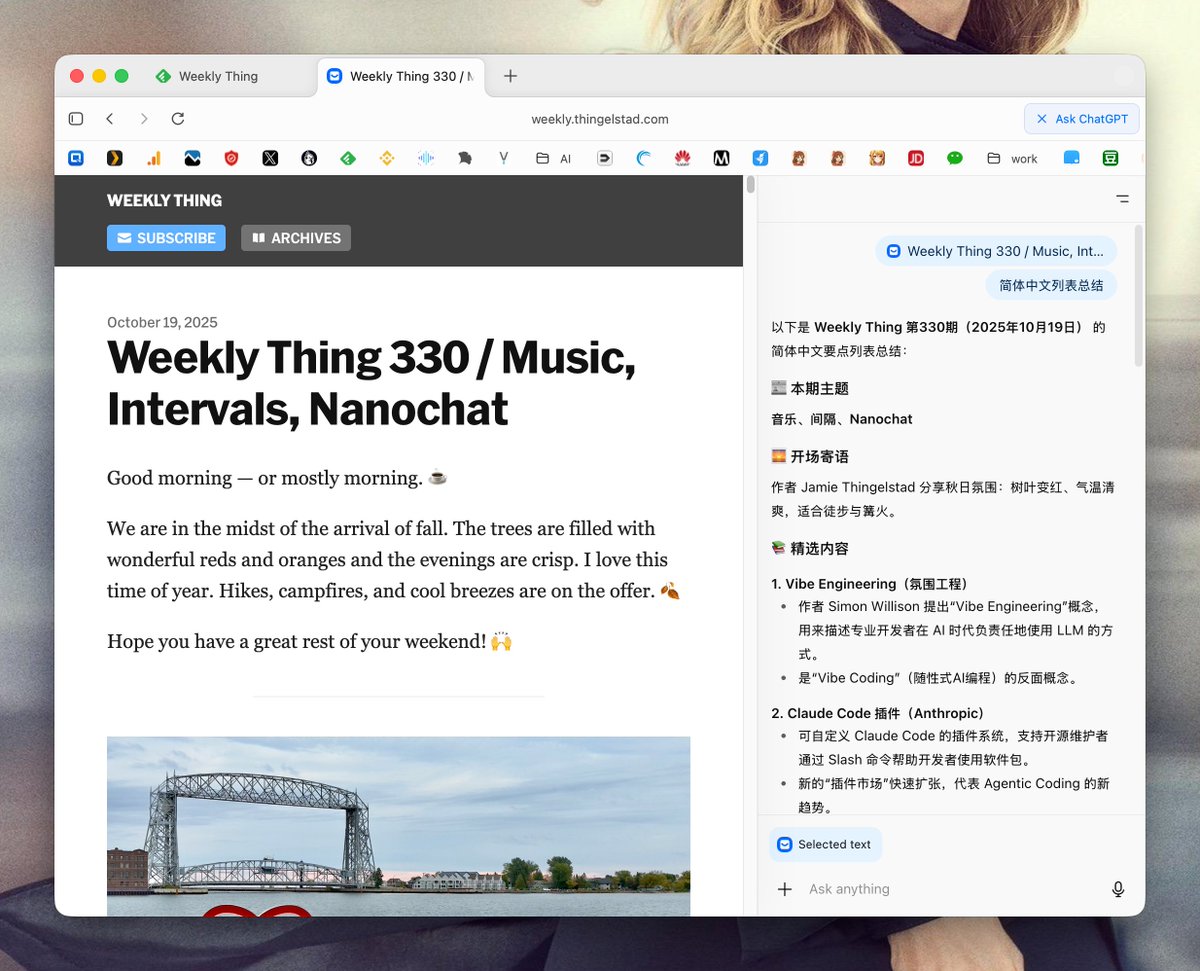The height and width of the screenshot is (971, 1200).
Task: Open the ChatGPT panel menu icon
Action: (x=1122, y=199)
